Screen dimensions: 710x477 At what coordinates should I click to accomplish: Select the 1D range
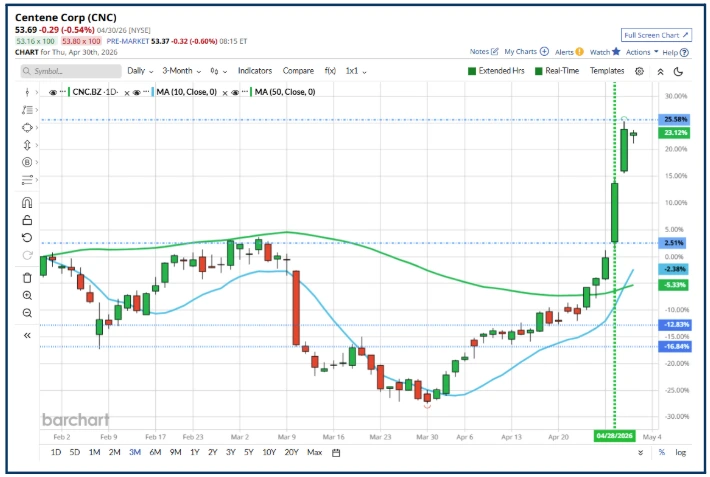click(56, 452)
